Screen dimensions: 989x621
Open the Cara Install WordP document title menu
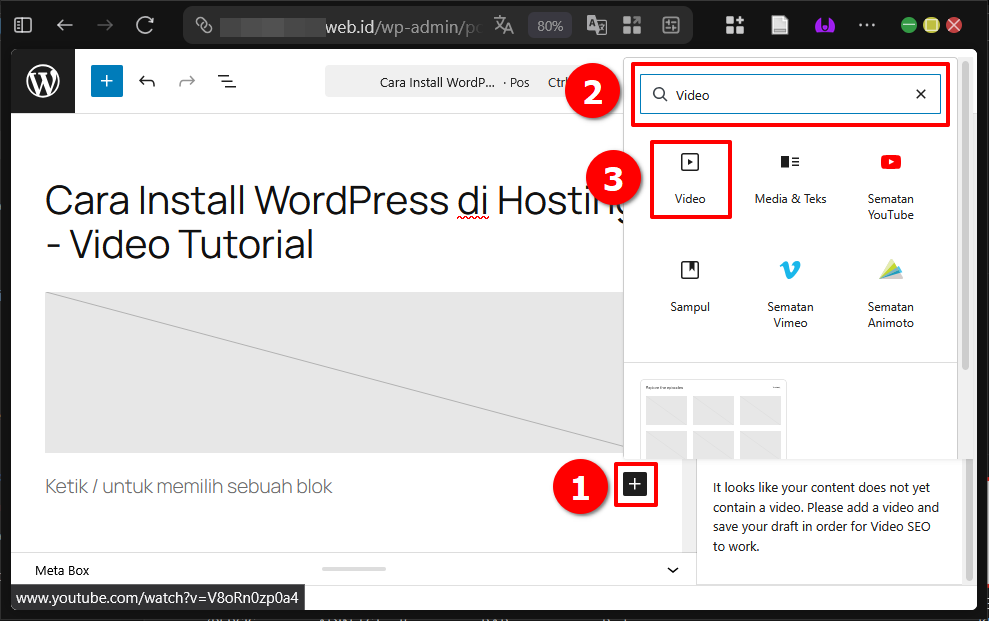439,82
